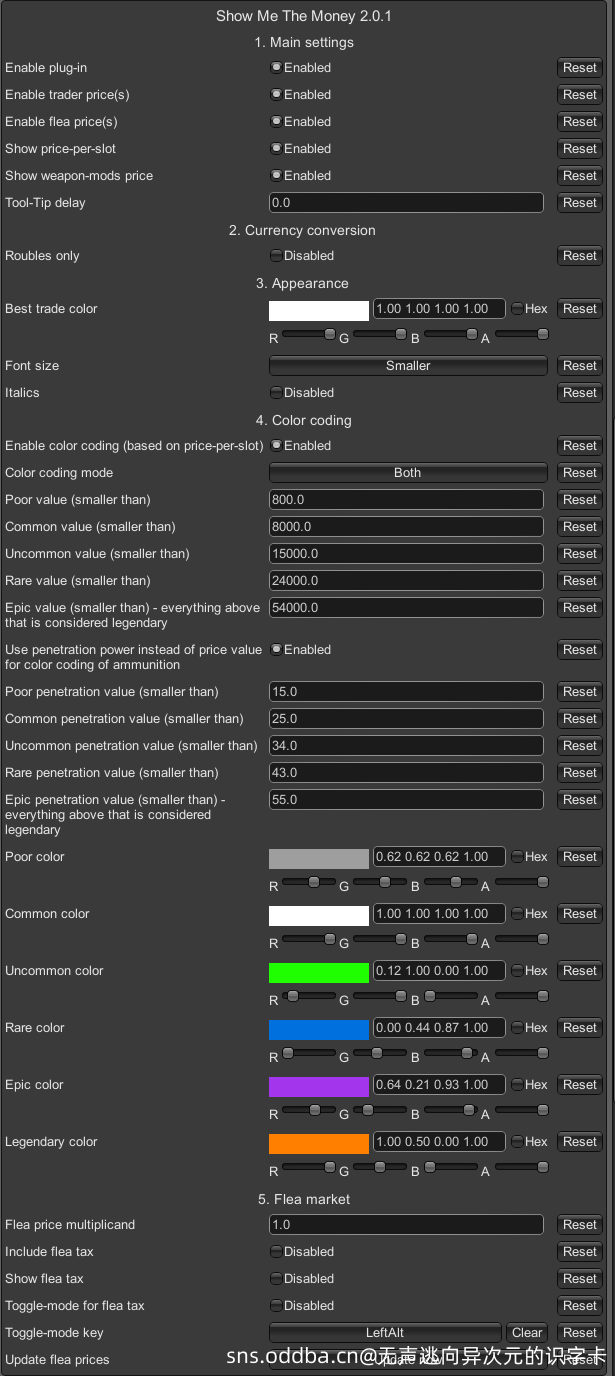Reset the Tool-Tip delay setting

579,203
